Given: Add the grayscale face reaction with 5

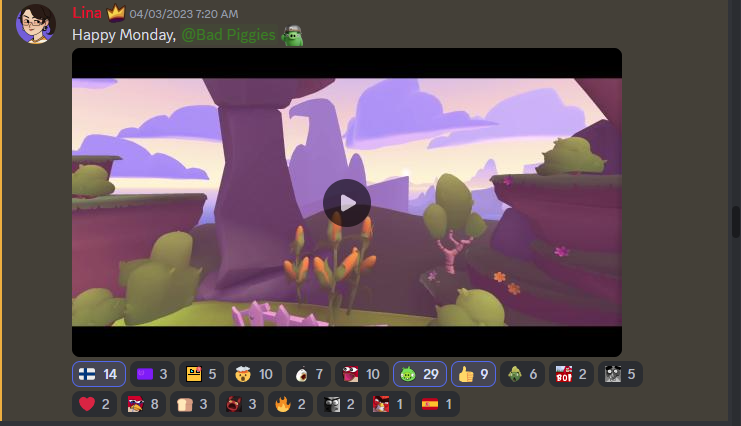Looking at the screenshot, I should point(620,374).
